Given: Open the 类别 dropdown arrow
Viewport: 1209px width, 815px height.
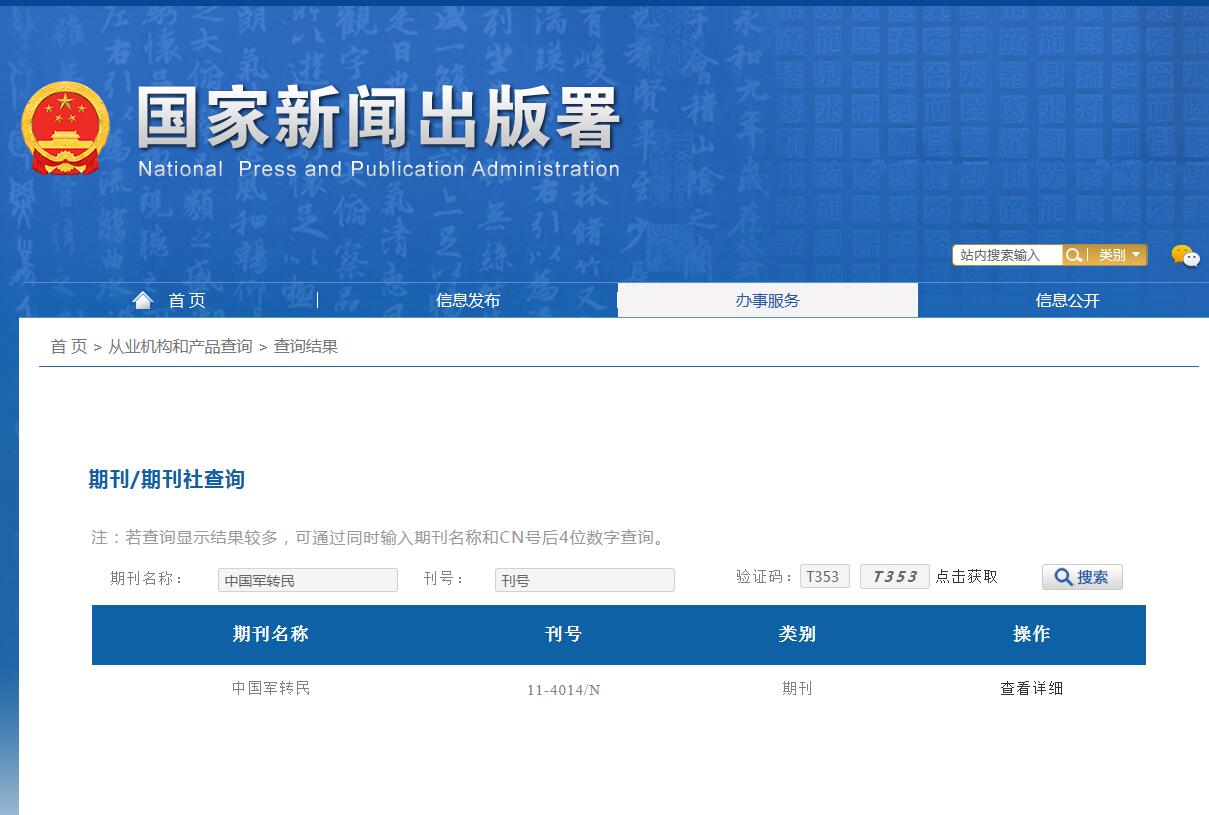Looking at the screenshot, I should [x=1138, y=255].
